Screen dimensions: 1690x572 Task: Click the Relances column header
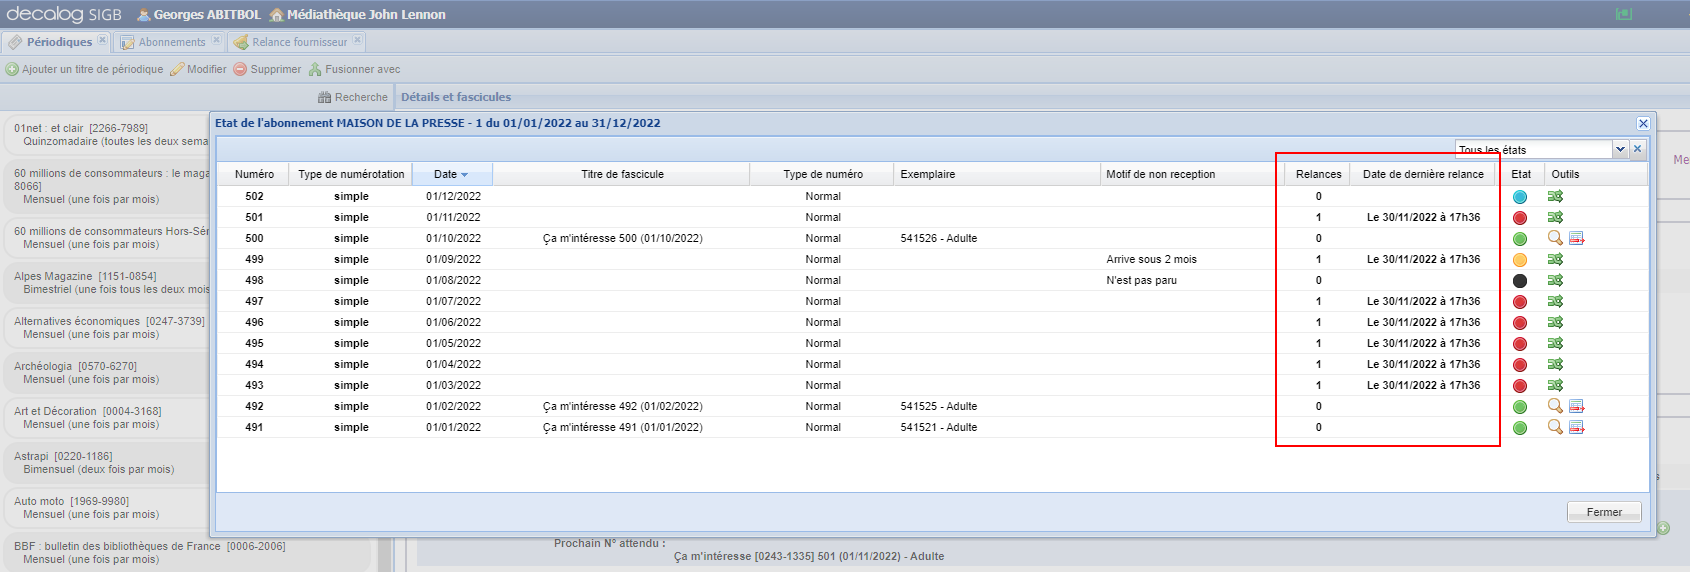1318,174
